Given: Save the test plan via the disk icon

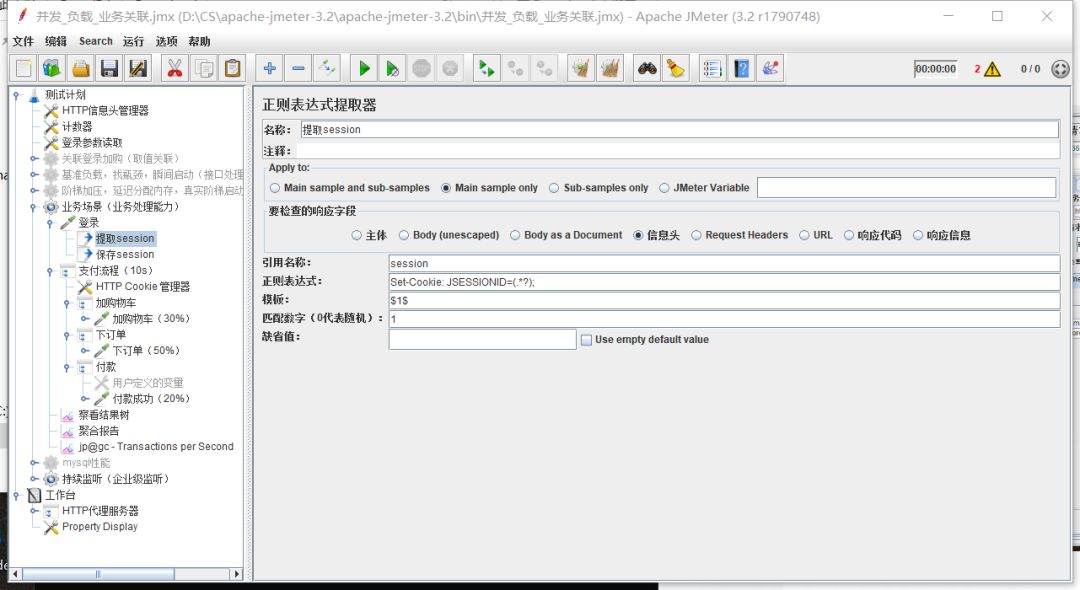Looking at the screenshot, I should [x=109, y=68].
